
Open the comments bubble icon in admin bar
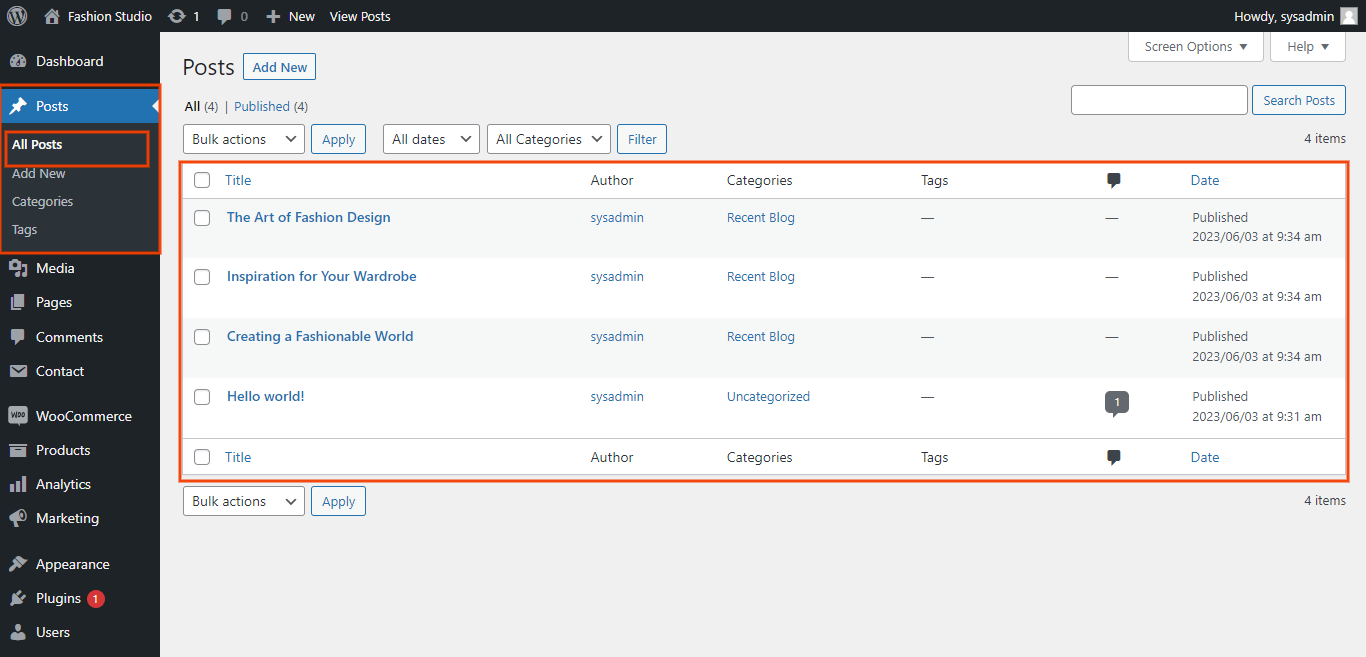coord(225,16)
